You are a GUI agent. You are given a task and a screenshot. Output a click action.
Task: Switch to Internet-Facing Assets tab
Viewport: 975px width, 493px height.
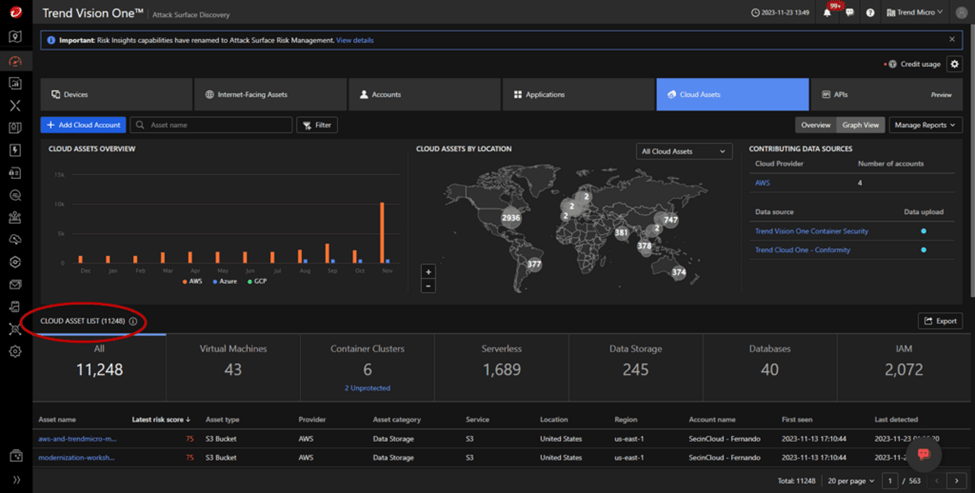tap(270, 94)
